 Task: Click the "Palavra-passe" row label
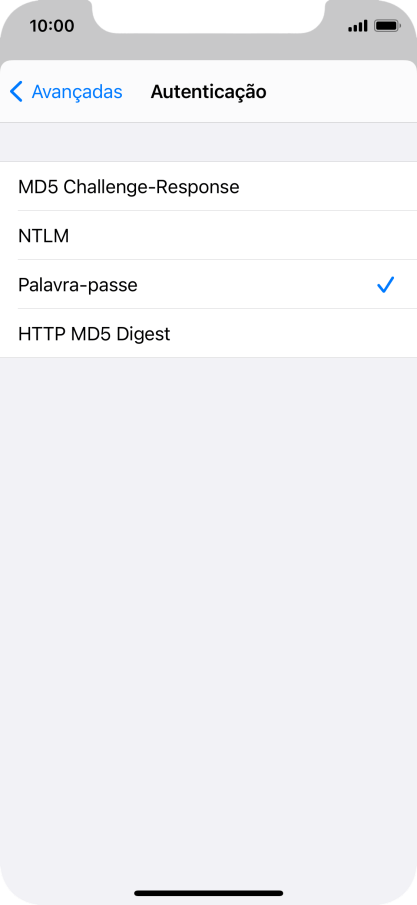pos(78,285)
